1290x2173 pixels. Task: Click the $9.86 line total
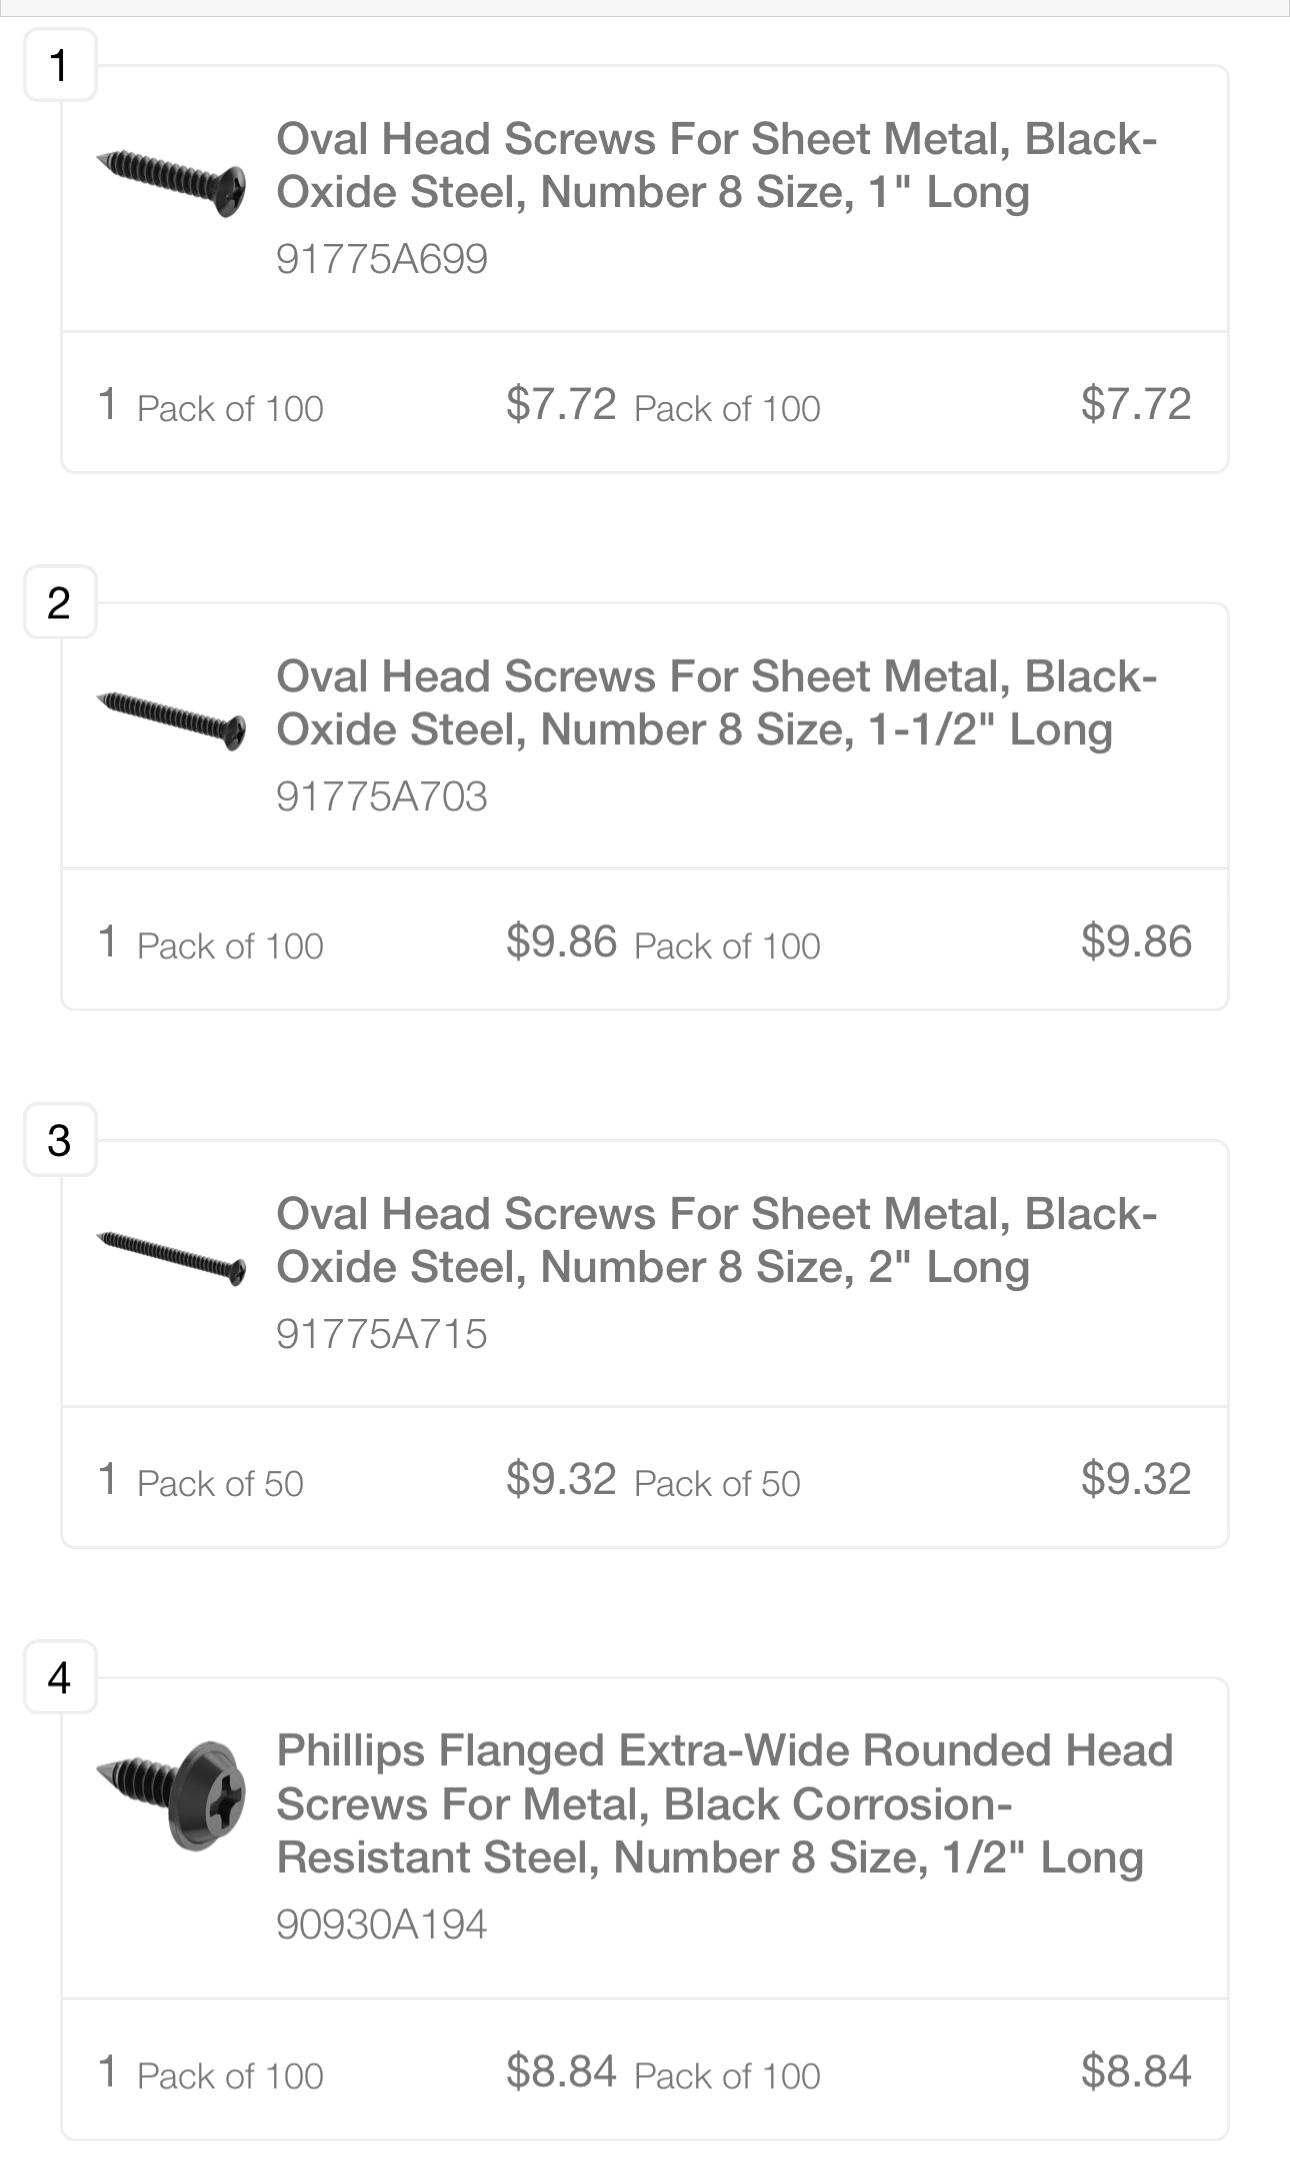point(1136,942)
